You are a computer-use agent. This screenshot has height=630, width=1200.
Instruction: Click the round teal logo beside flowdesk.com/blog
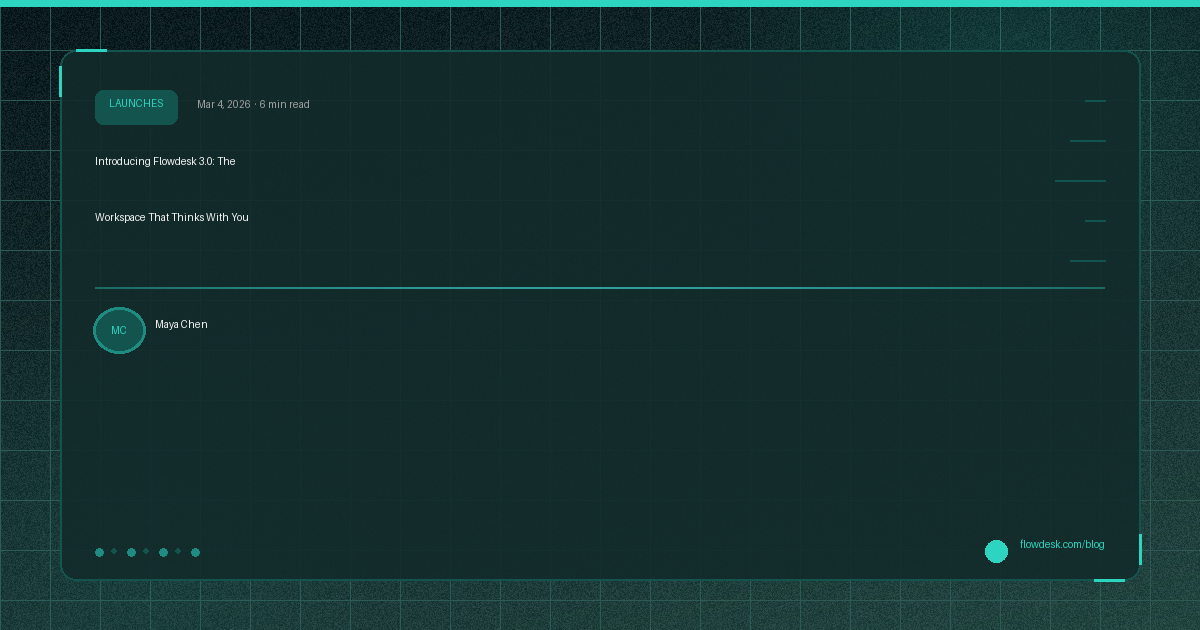[x=996, y=551]
